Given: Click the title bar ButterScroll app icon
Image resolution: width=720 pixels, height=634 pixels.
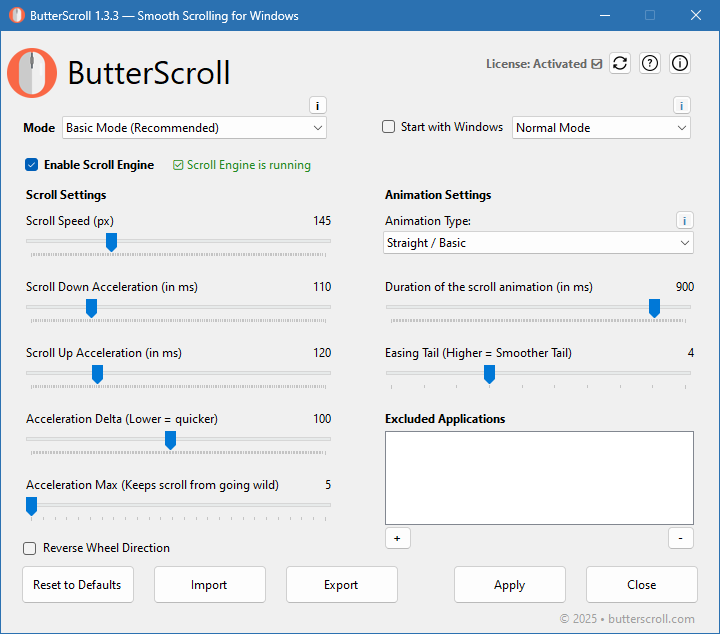Looking at the screenshot, I should 17,16.
